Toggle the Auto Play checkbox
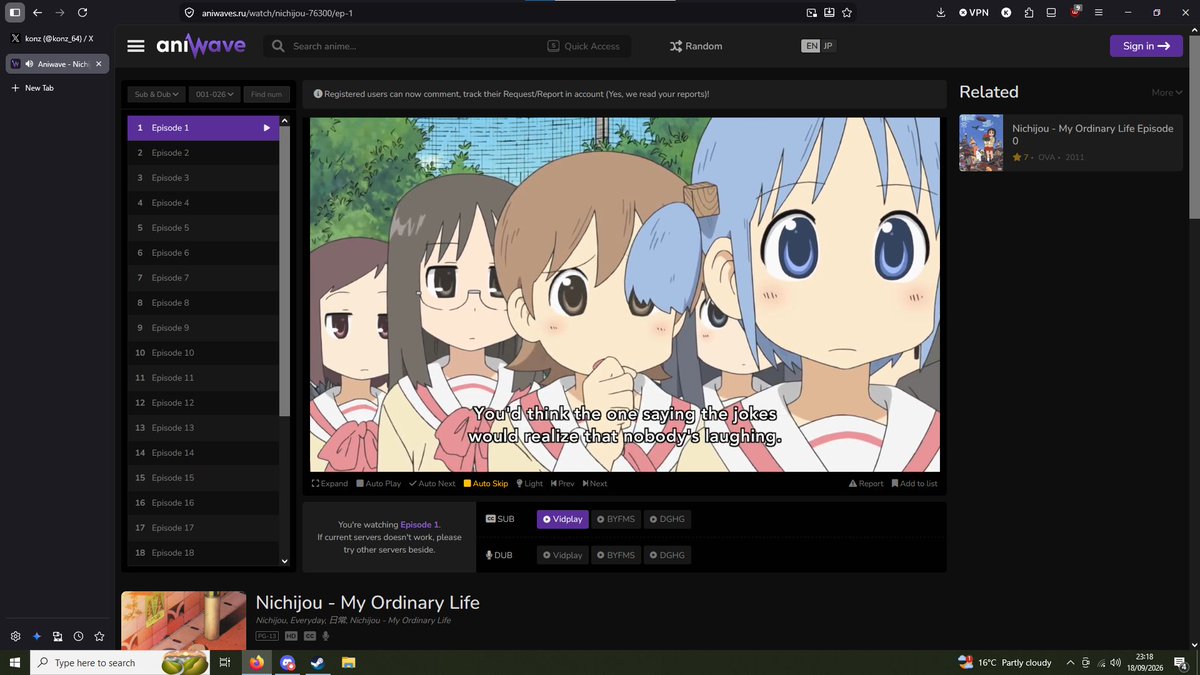This screenshot has height=675, width=1200. click(x=378, y=484)
